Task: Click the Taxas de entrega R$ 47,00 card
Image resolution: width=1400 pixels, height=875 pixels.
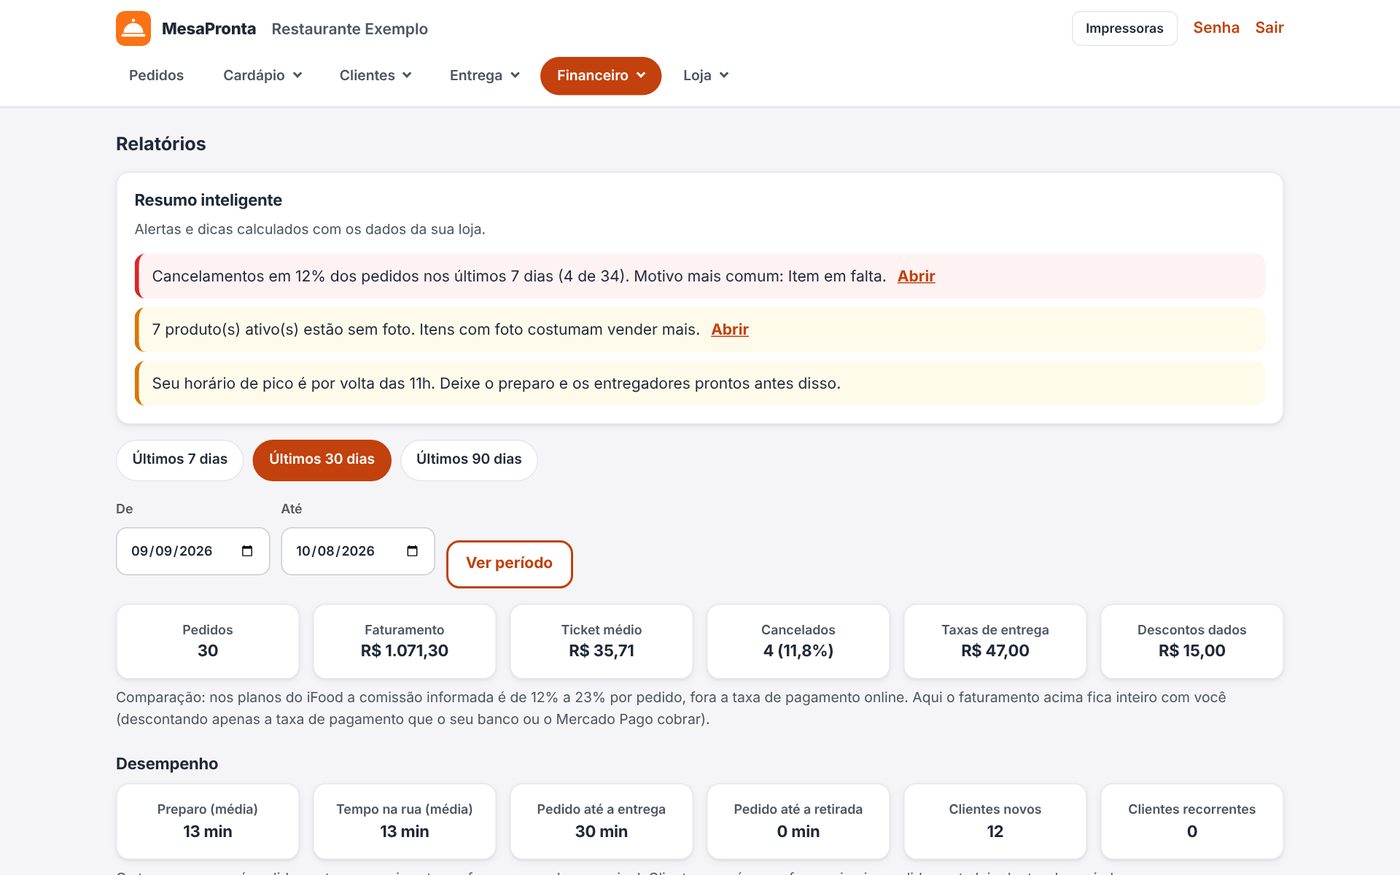Action: coord(995,641)
